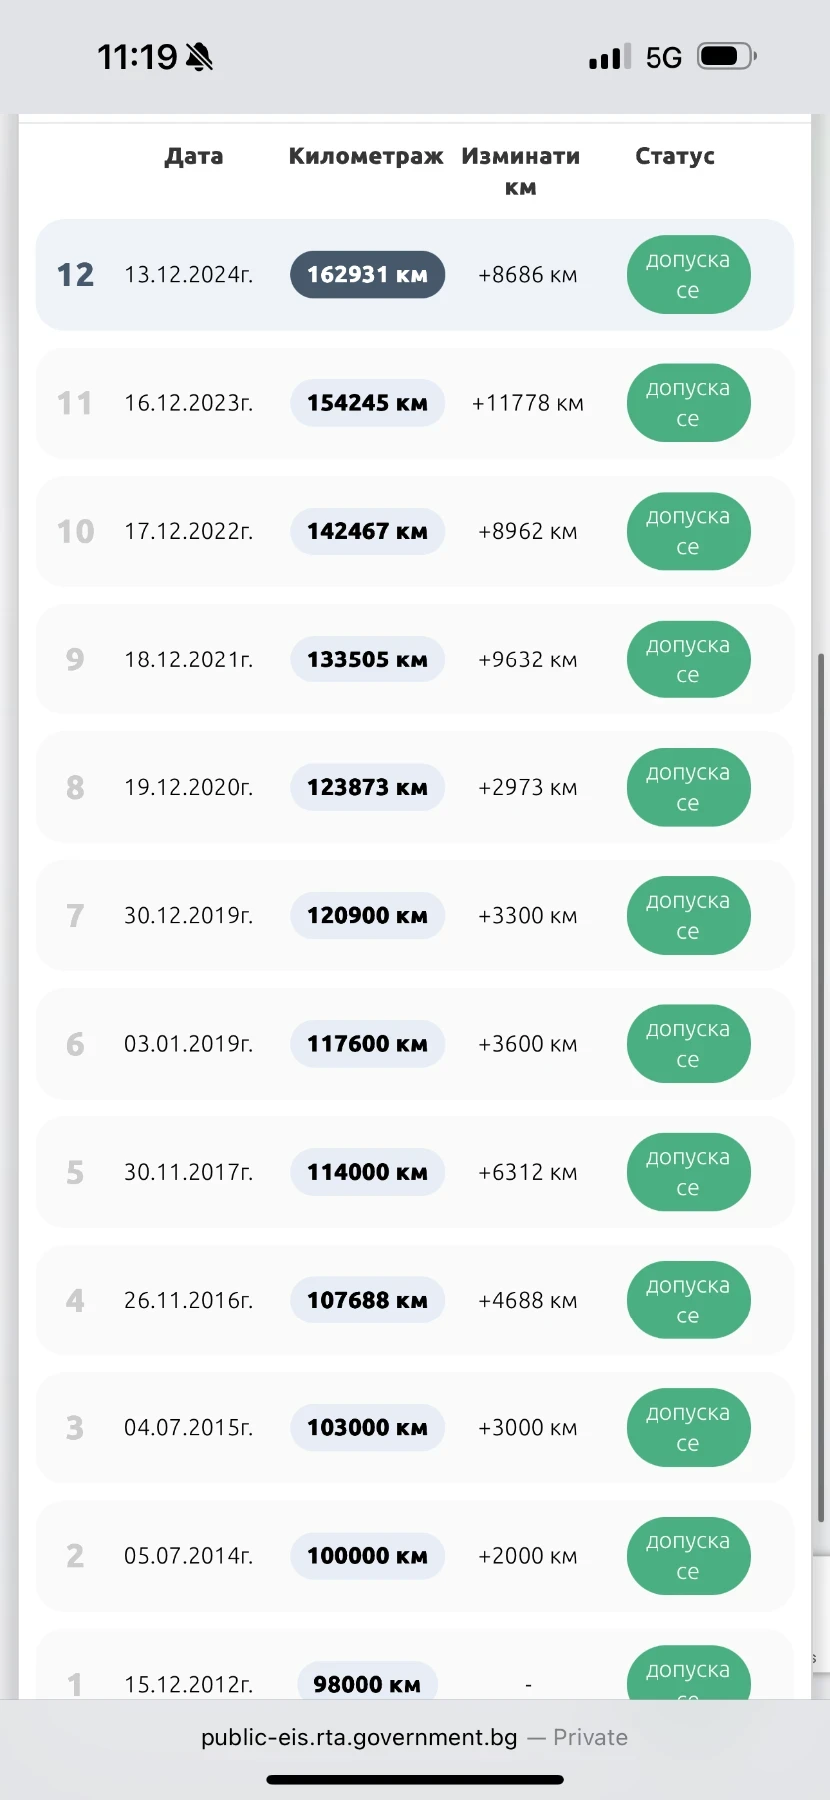Tap the public-eis.rta.government.bg address bar
Screen dimensions: 830x1800
414,1737
